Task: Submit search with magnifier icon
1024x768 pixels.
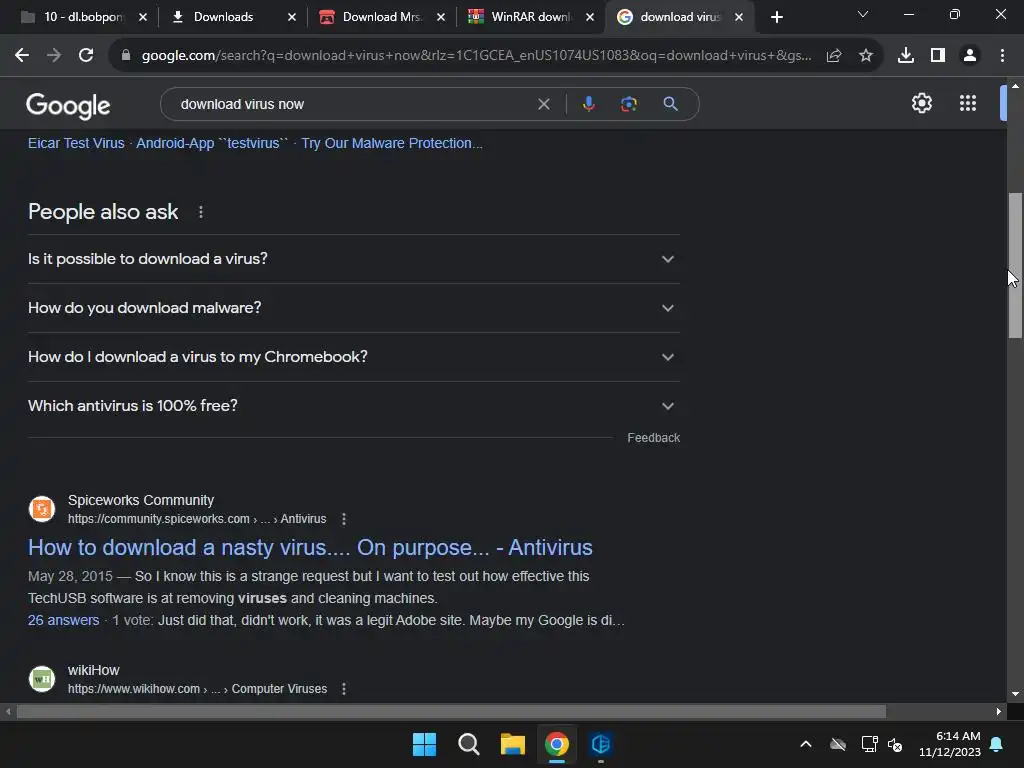Action: 670,104
